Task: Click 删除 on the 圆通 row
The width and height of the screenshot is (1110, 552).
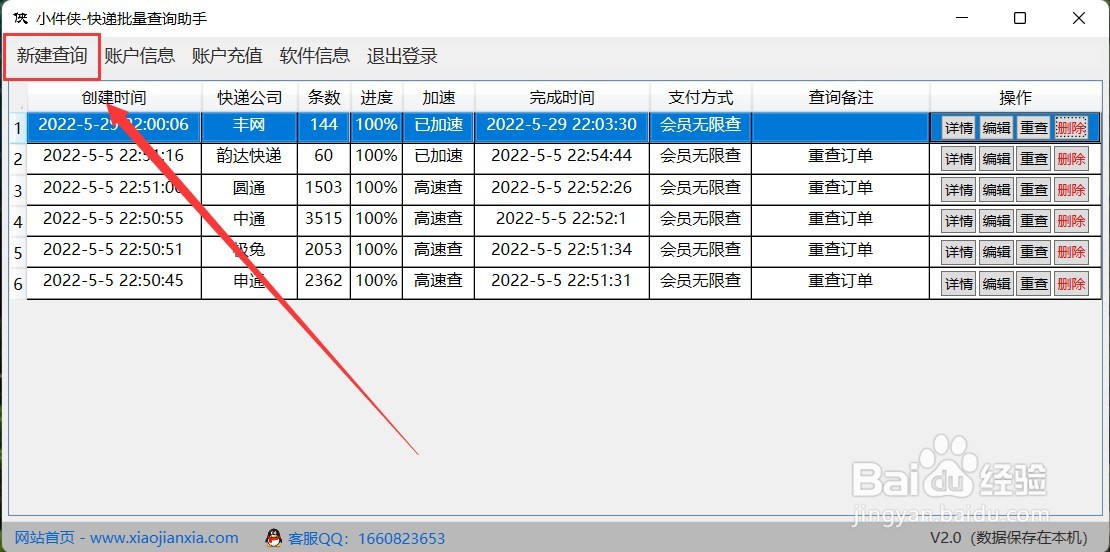Action: (1071, 190)
